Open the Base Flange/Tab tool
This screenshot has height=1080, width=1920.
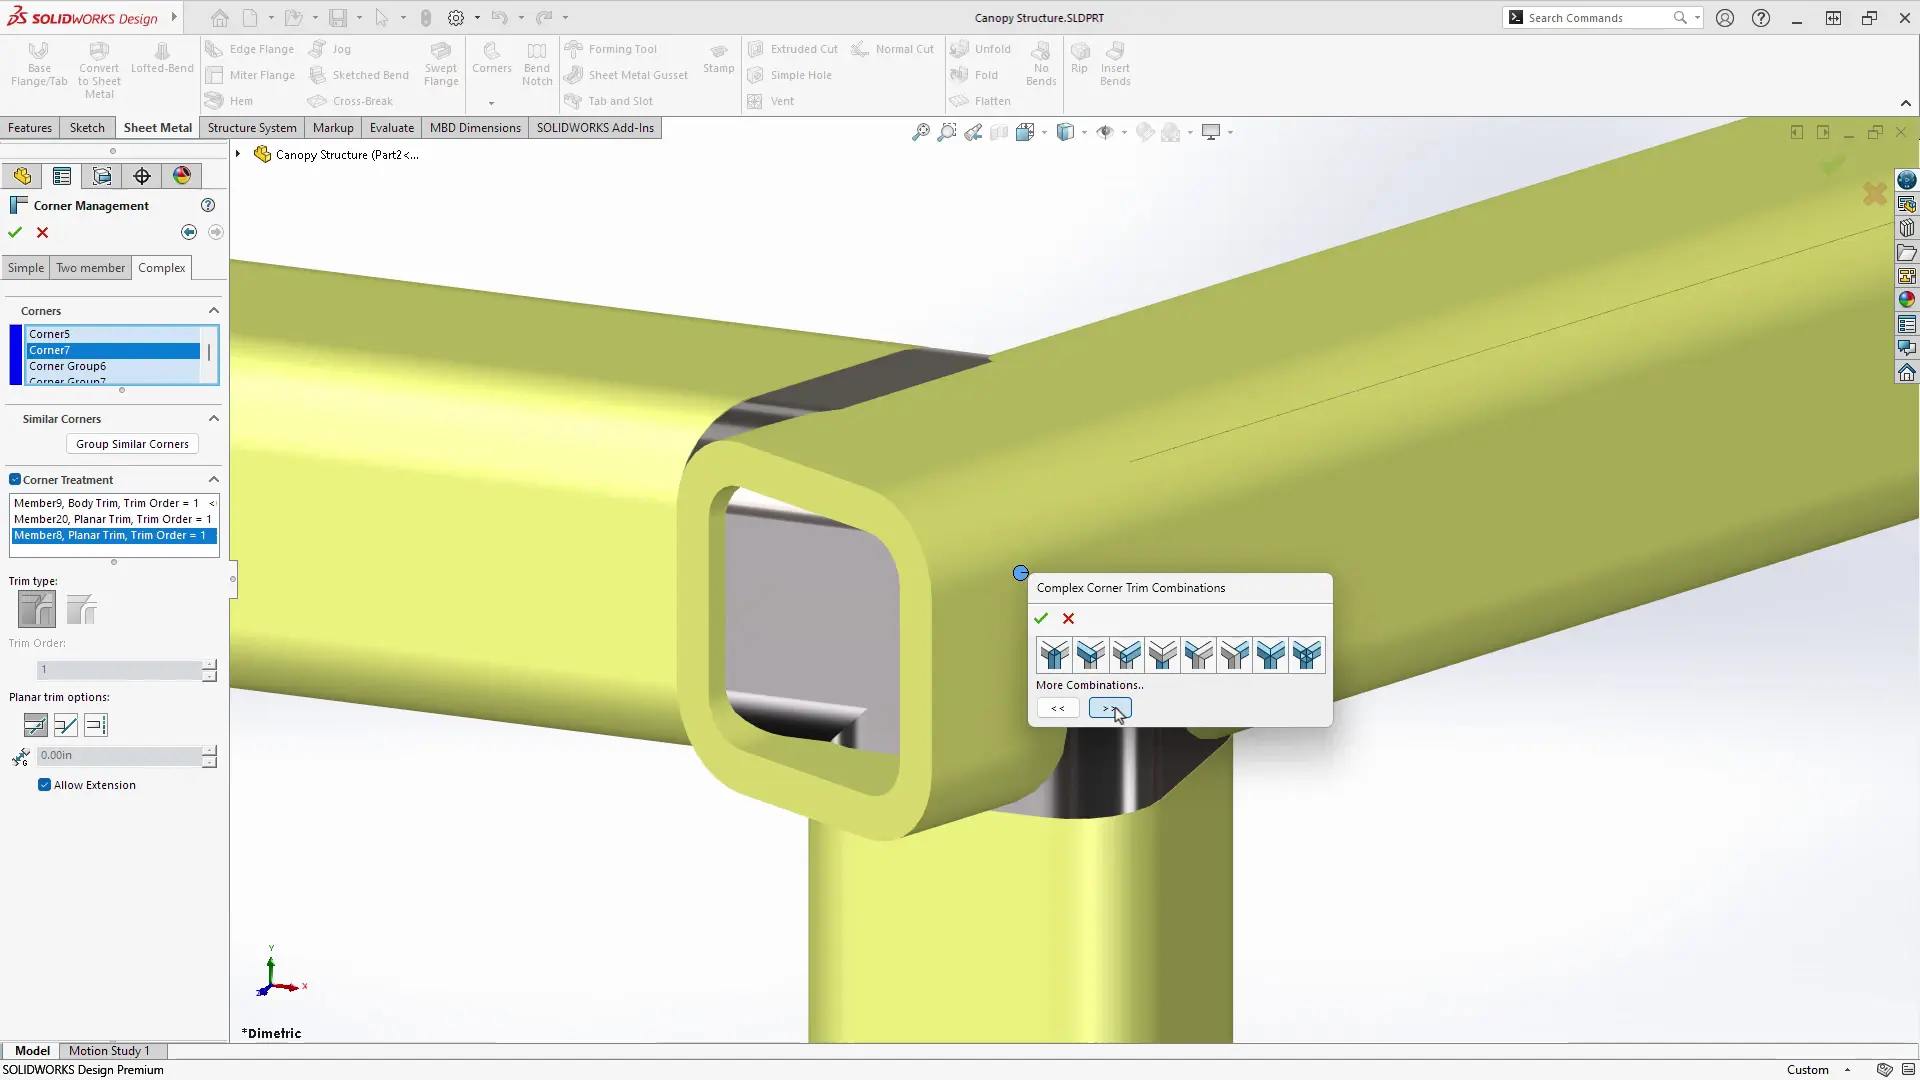[x=38, y=65]
